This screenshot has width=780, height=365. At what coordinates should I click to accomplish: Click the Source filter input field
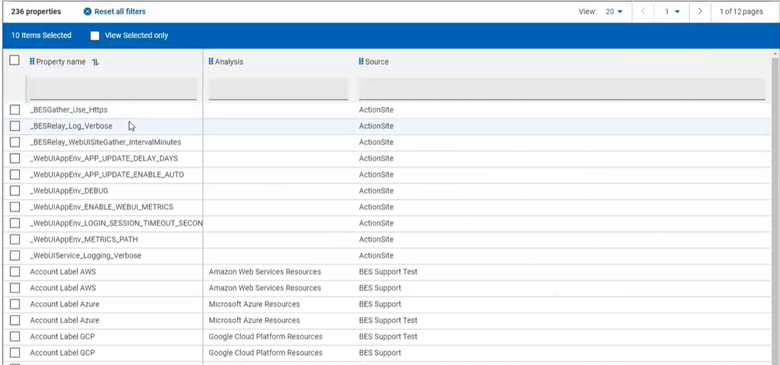[562, 90]
